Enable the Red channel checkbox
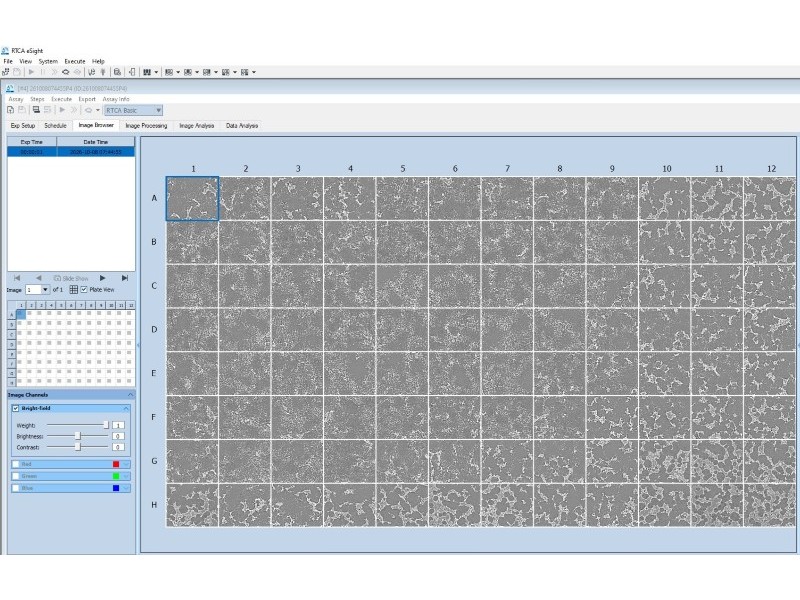Screen dimensions: 800x600 click(16, 464)
